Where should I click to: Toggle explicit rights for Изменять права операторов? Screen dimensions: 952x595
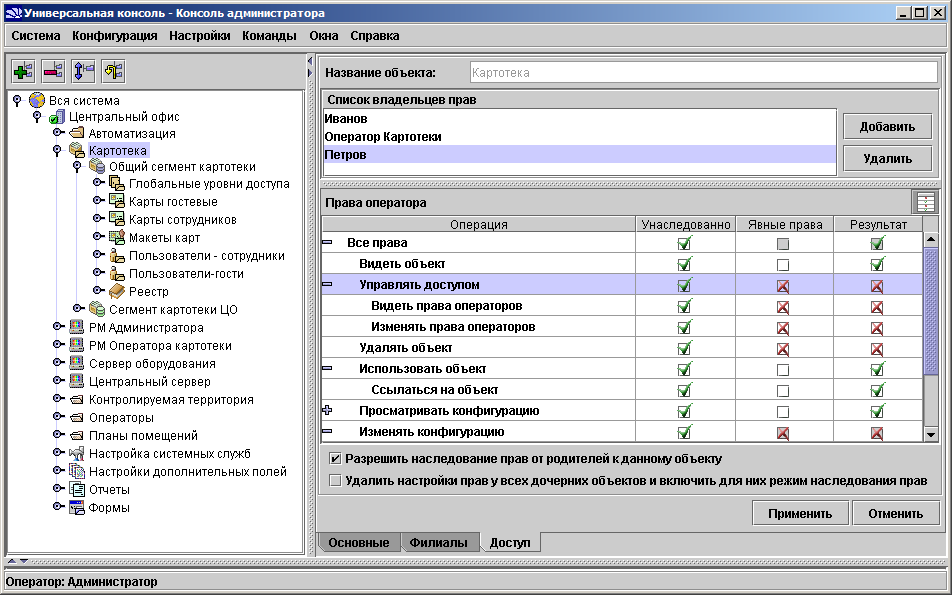[x=783, y=328]
